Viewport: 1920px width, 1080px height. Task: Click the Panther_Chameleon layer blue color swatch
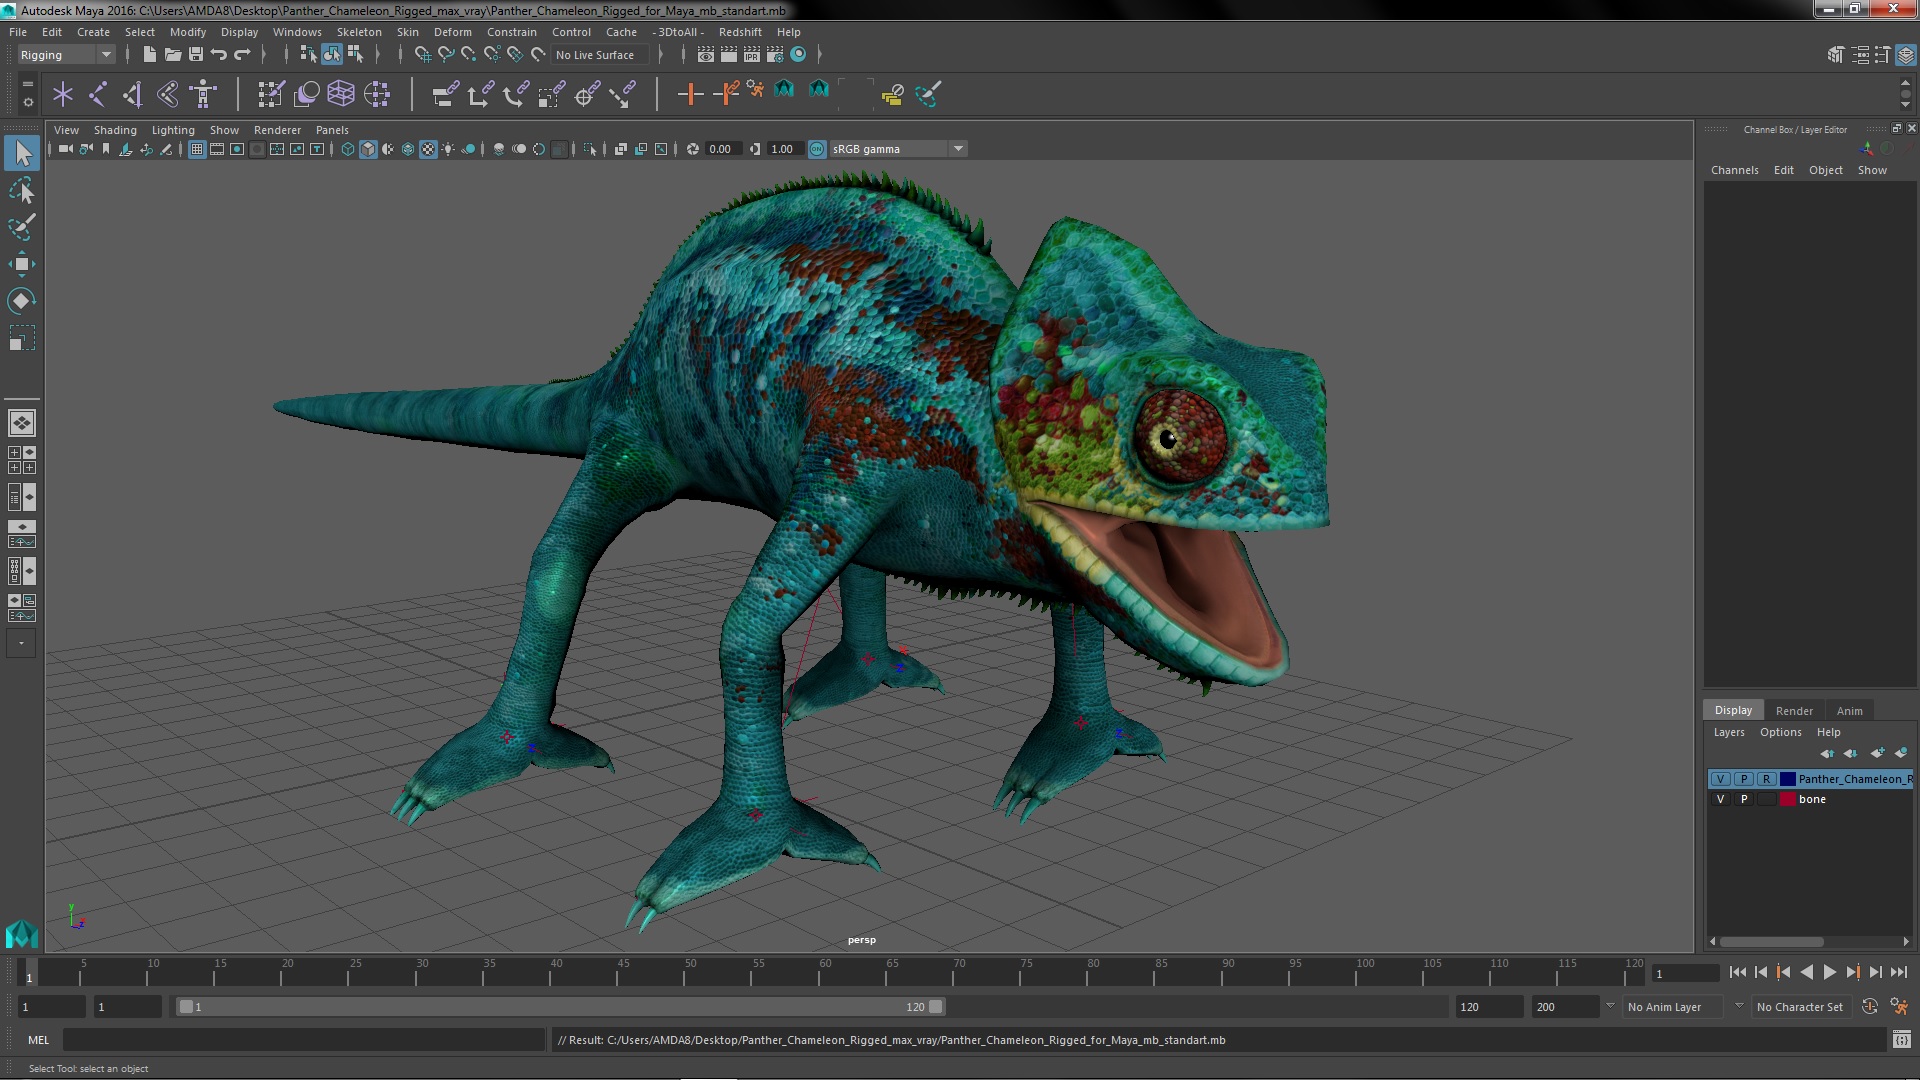click(1787, 779)
